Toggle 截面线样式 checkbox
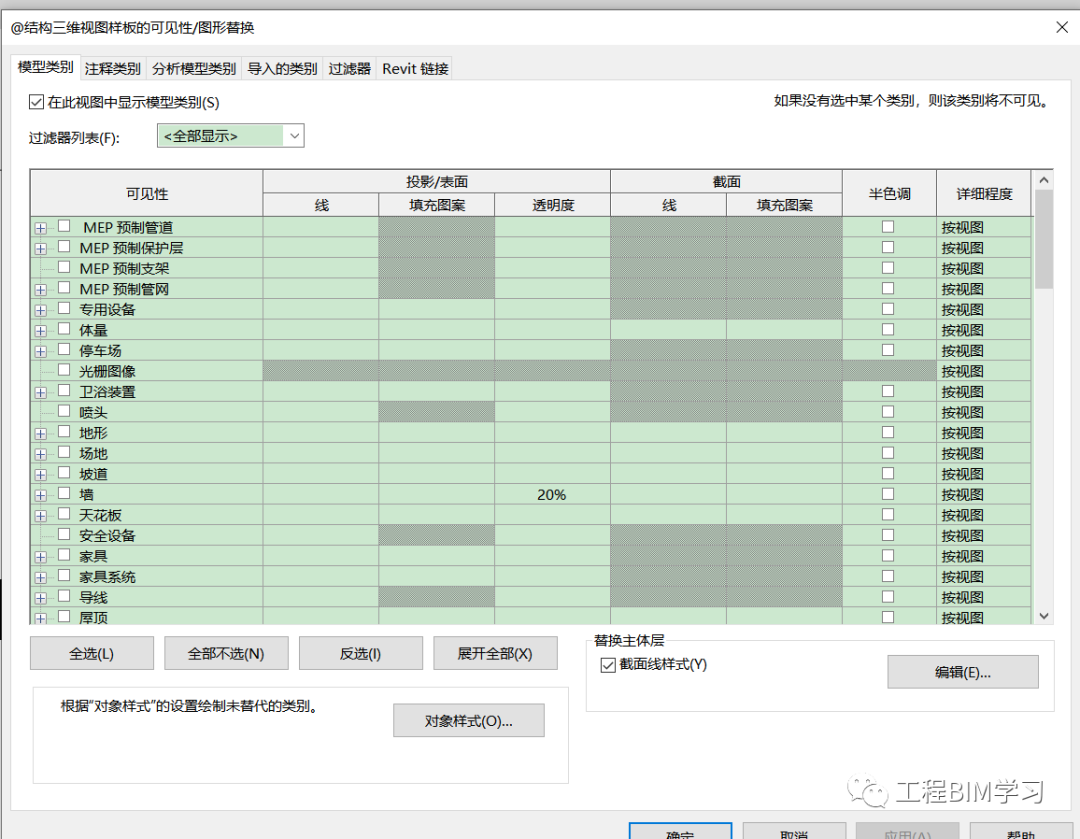This screenshot has height=839, width=1080. (x=608, y=665)
